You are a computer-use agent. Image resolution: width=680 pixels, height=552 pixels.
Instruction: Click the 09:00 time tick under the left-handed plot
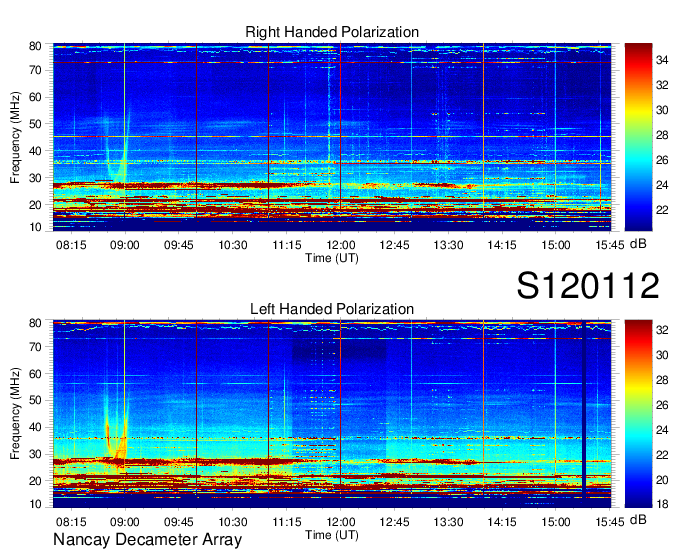pos(125,522)
